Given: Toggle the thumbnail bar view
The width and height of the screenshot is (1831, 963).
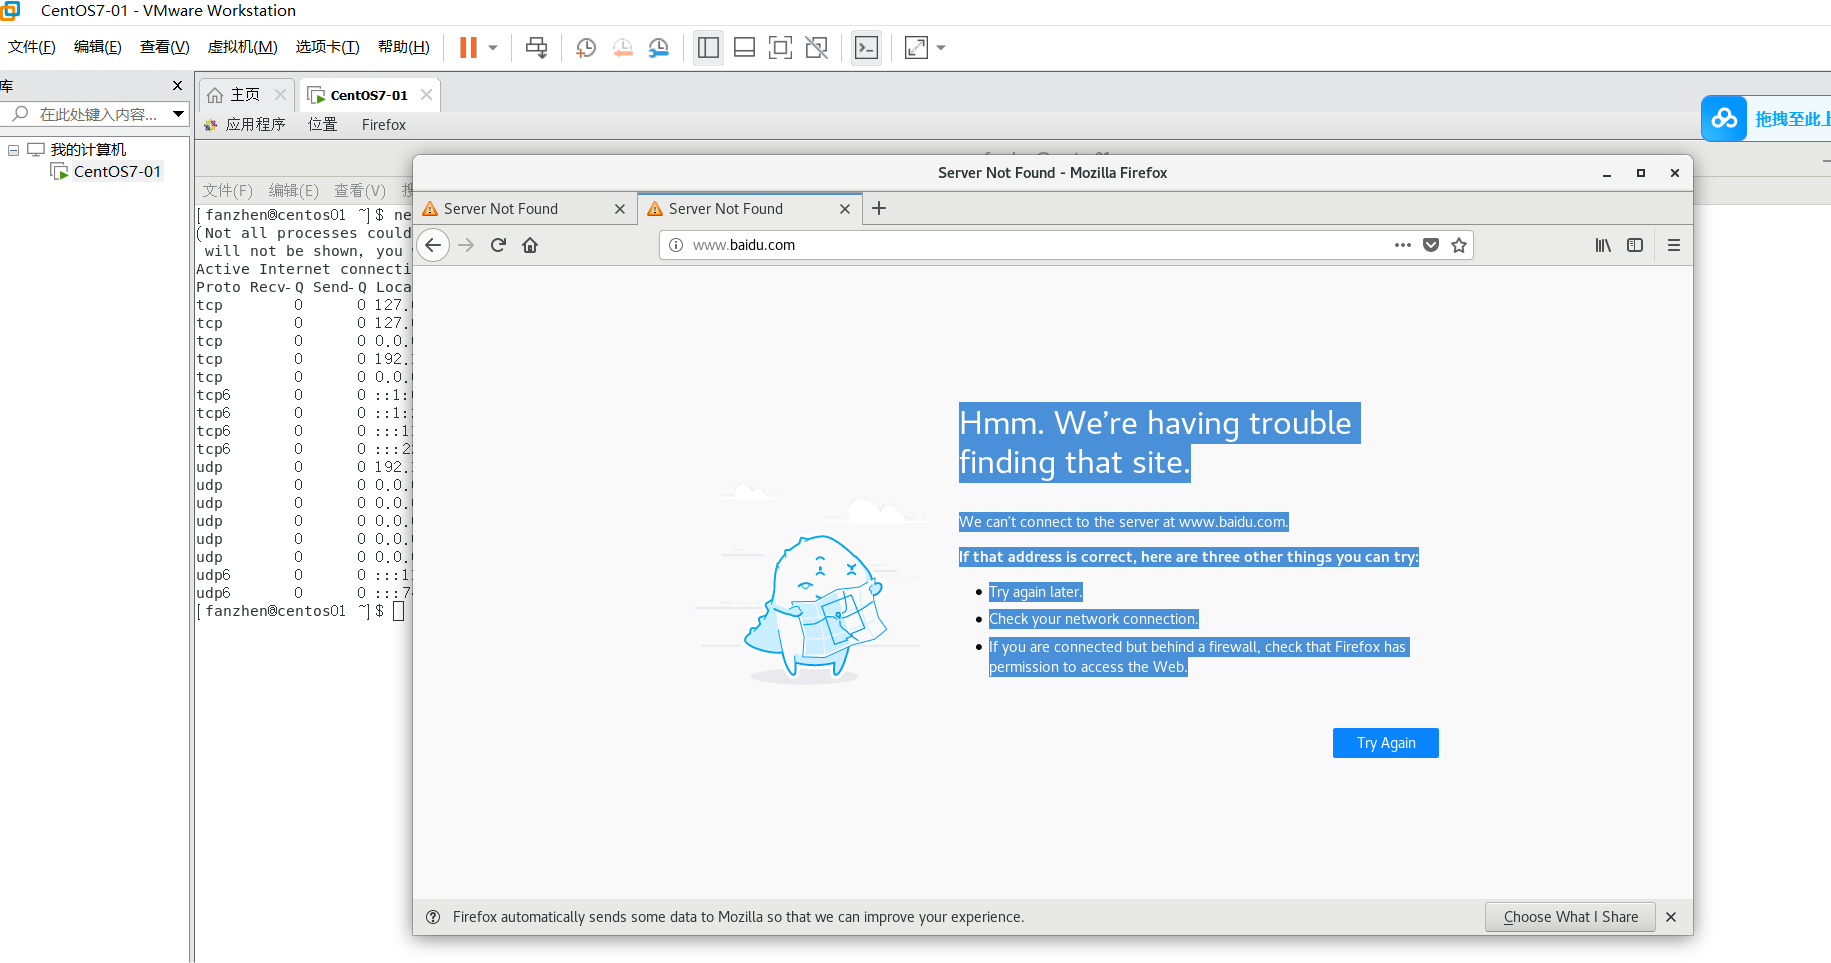Looking at the screenshot, I should [744, 47].
